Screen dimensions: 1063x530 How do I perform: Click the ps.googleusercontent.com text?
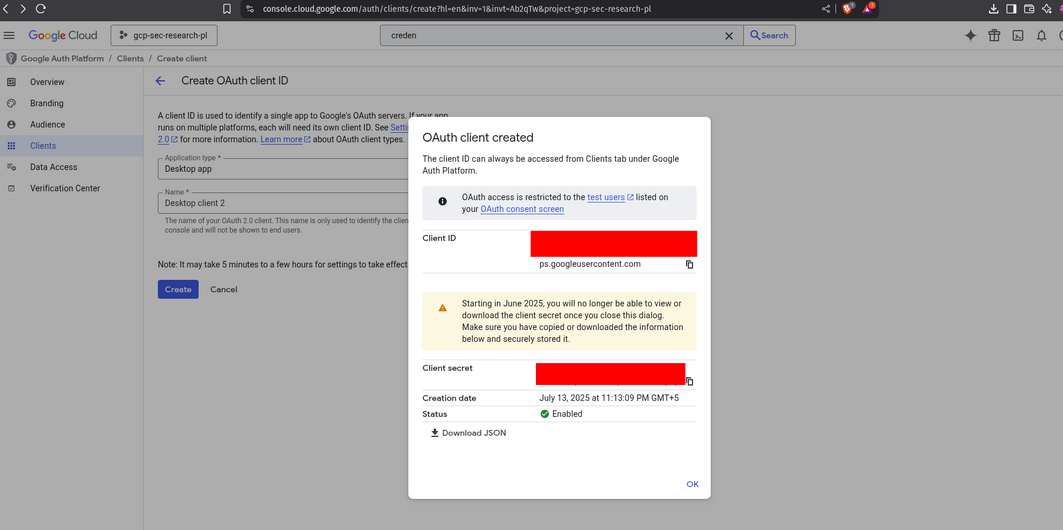[590, 264]
